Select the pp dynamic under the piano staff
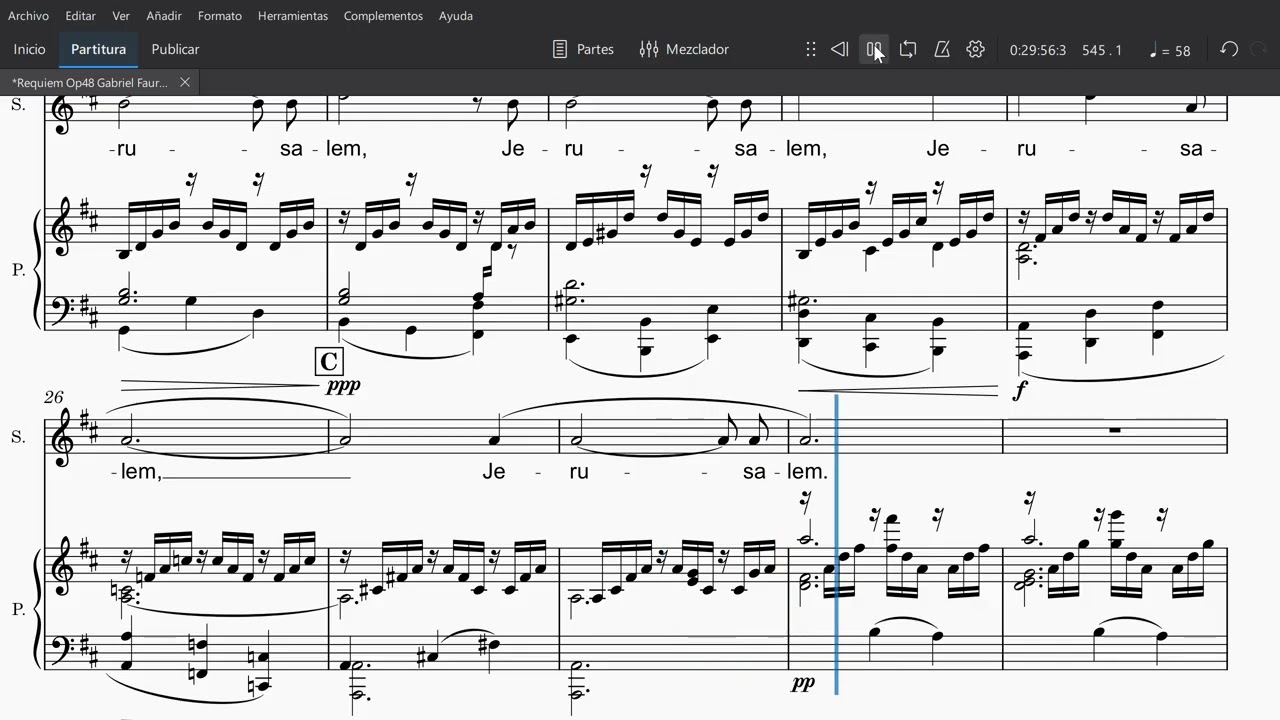The height and width of the screenshot is (720, 1280). 802,683
